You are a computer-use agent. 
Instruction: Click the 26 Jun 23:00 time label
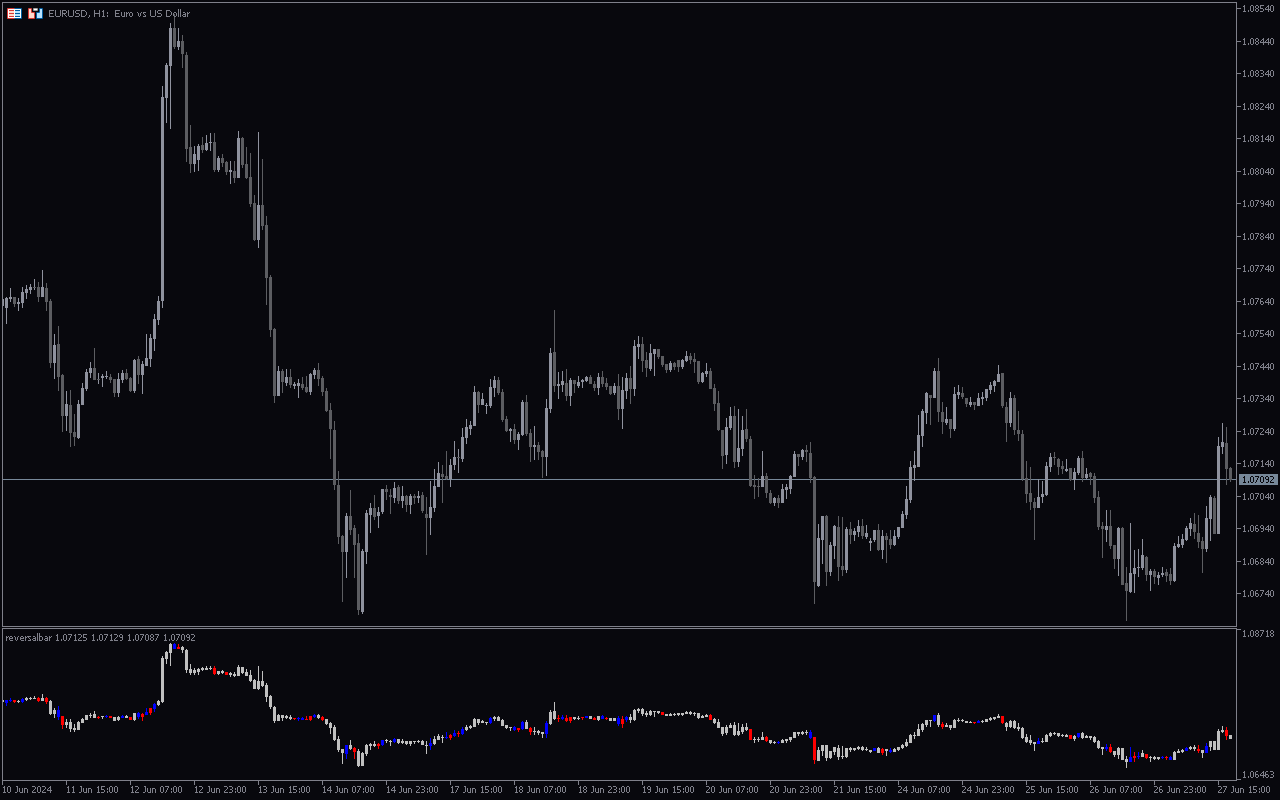1180,790
